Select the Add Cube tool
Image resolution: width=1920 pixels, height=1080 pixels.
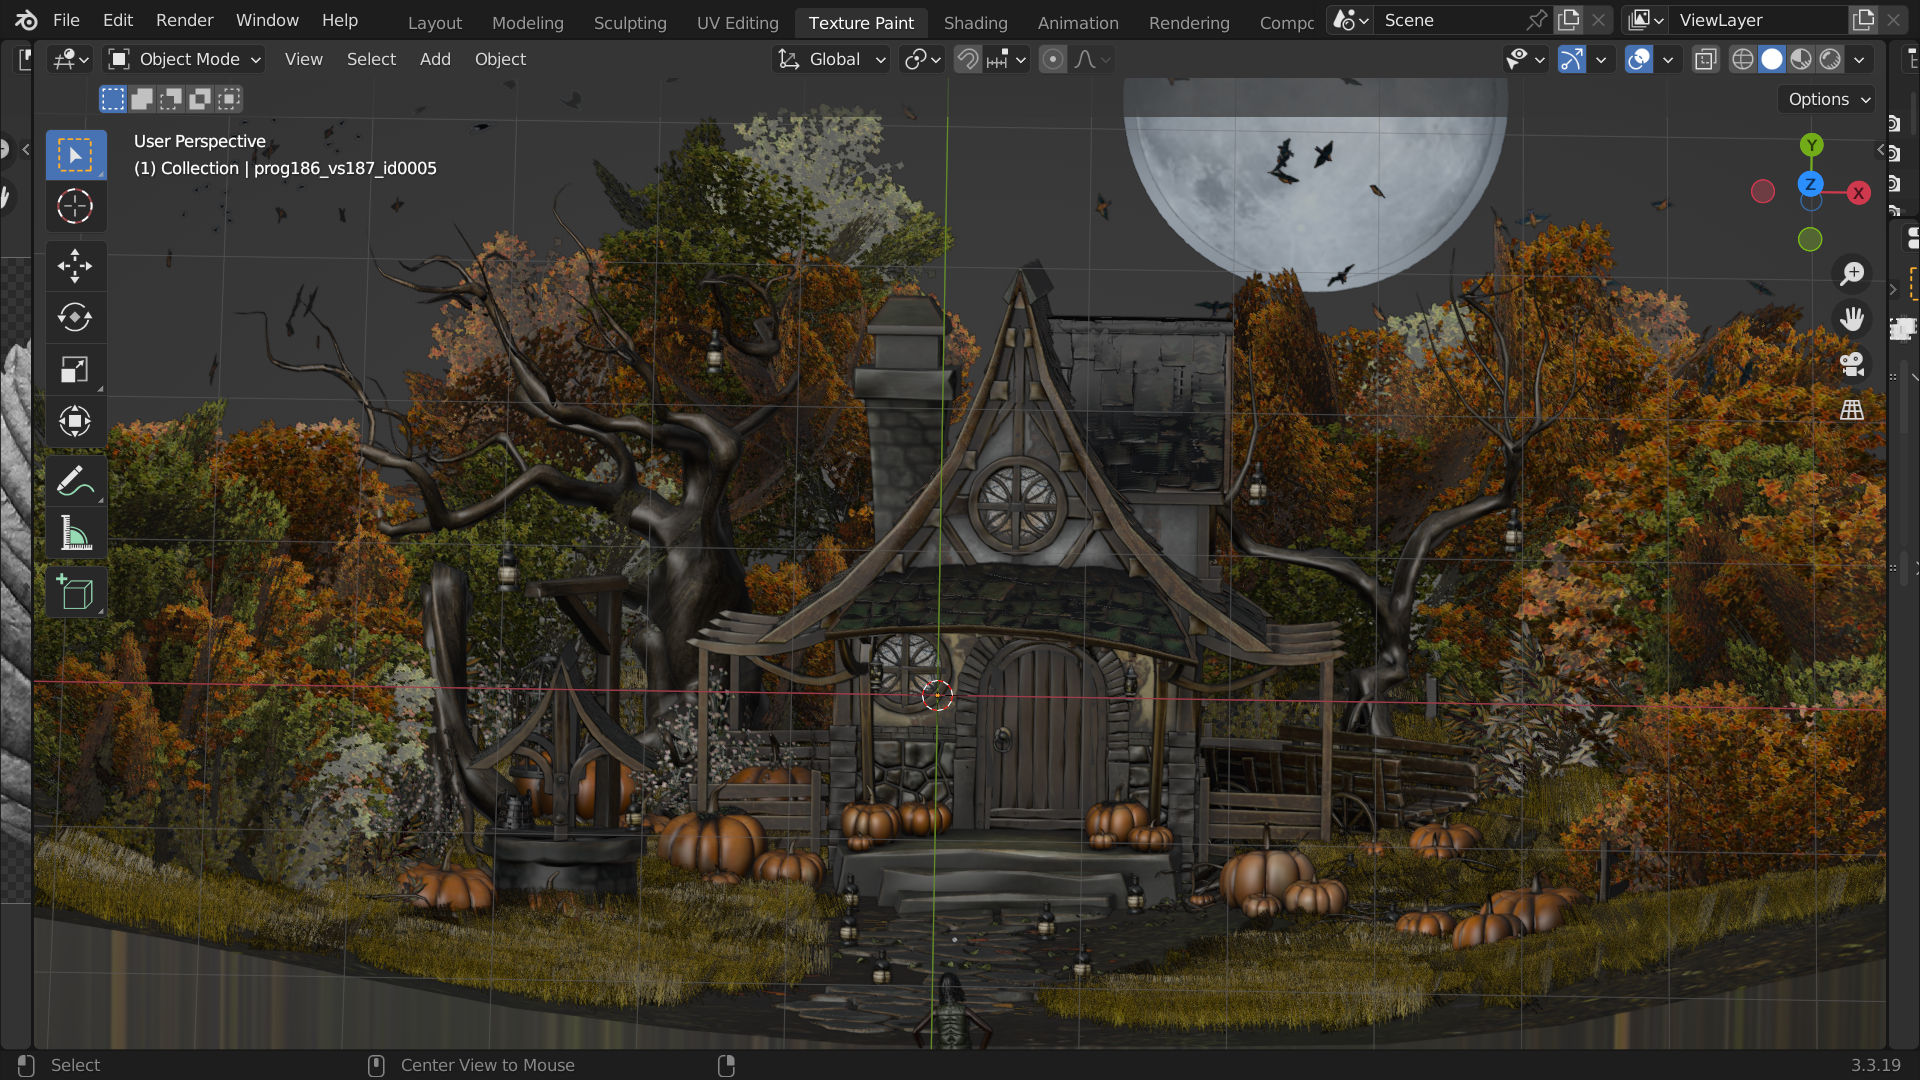click(75, 593)
